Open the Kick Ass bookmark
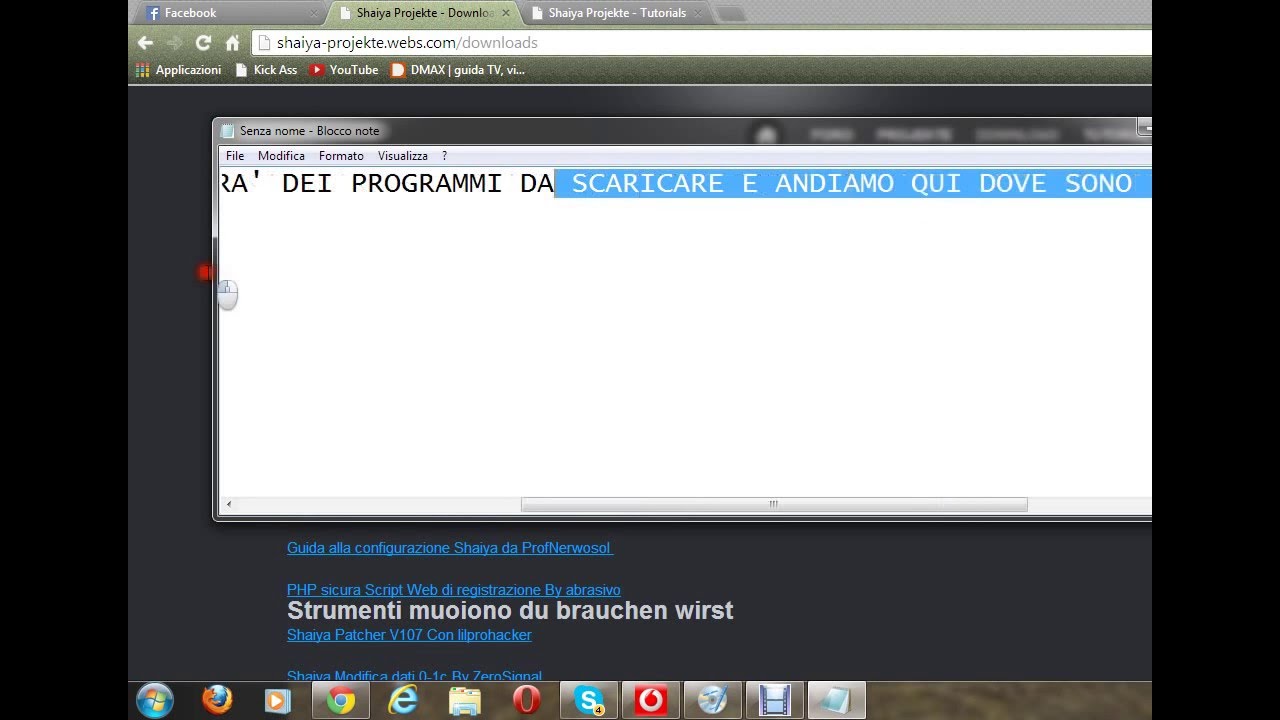The image size is (1280, 720). (266, 70)
